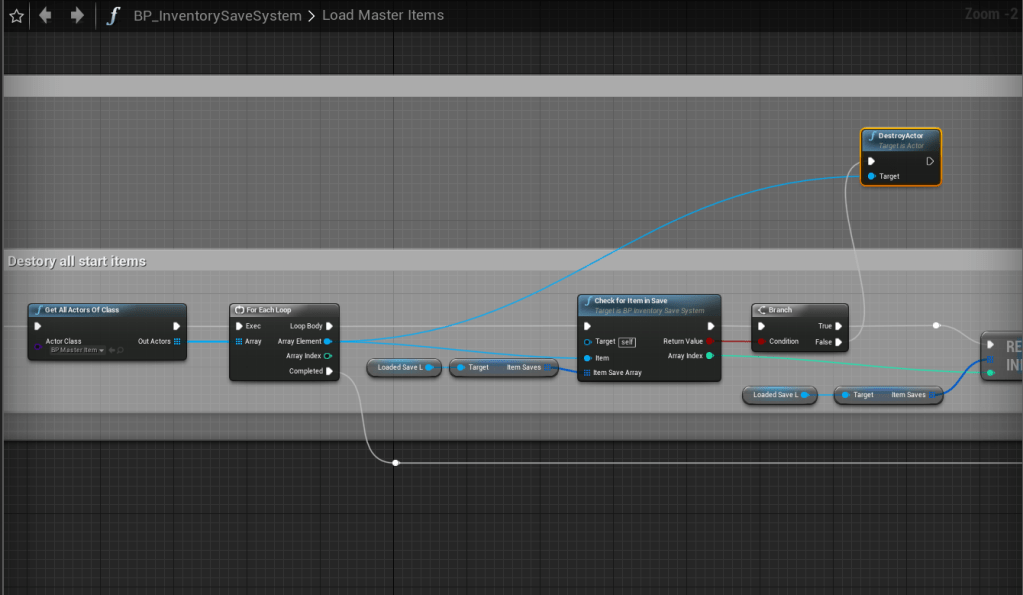Click input exec pin on Check for Item in Save
The image size is (1023, 595).
(x=587, y=326)
